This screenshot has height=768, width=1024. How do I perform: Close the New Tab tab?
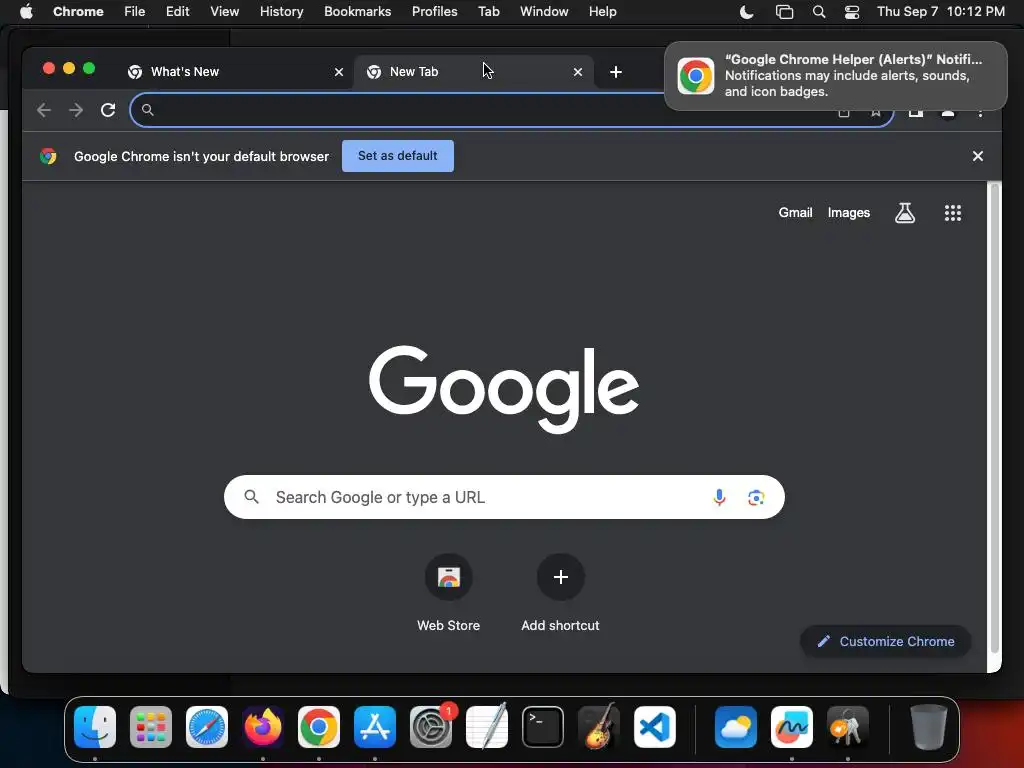[x=578, y=72]
